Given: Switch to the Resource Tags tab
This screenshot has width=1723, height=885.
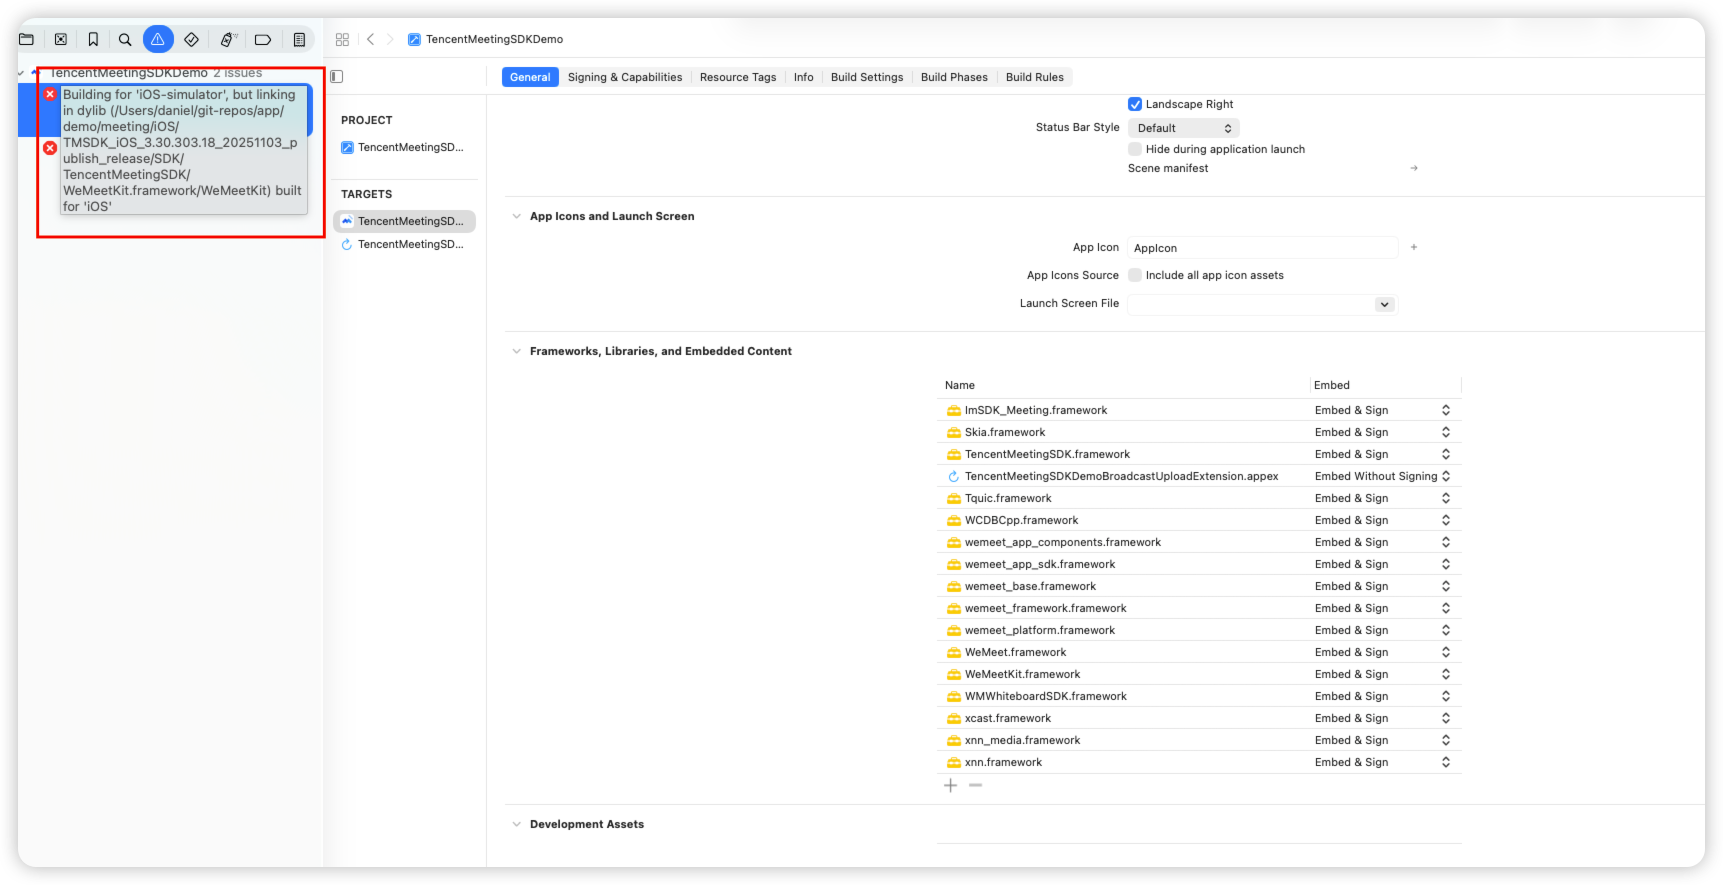Looking at the screenshot, I should [x=738, y=77].
